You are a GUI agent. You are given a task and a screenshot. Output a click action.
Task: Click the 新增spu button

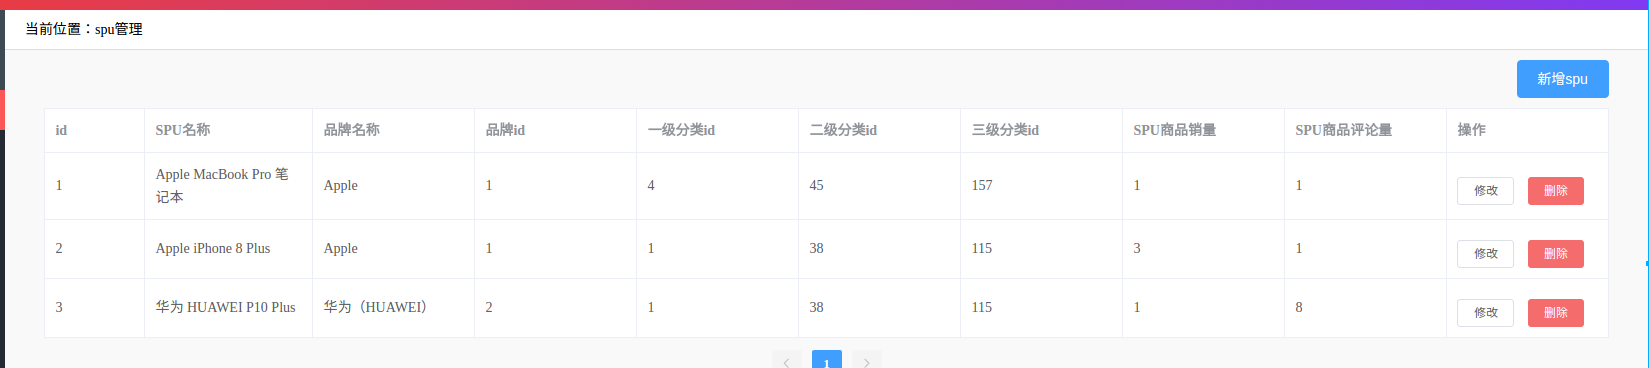[1562, 79]
